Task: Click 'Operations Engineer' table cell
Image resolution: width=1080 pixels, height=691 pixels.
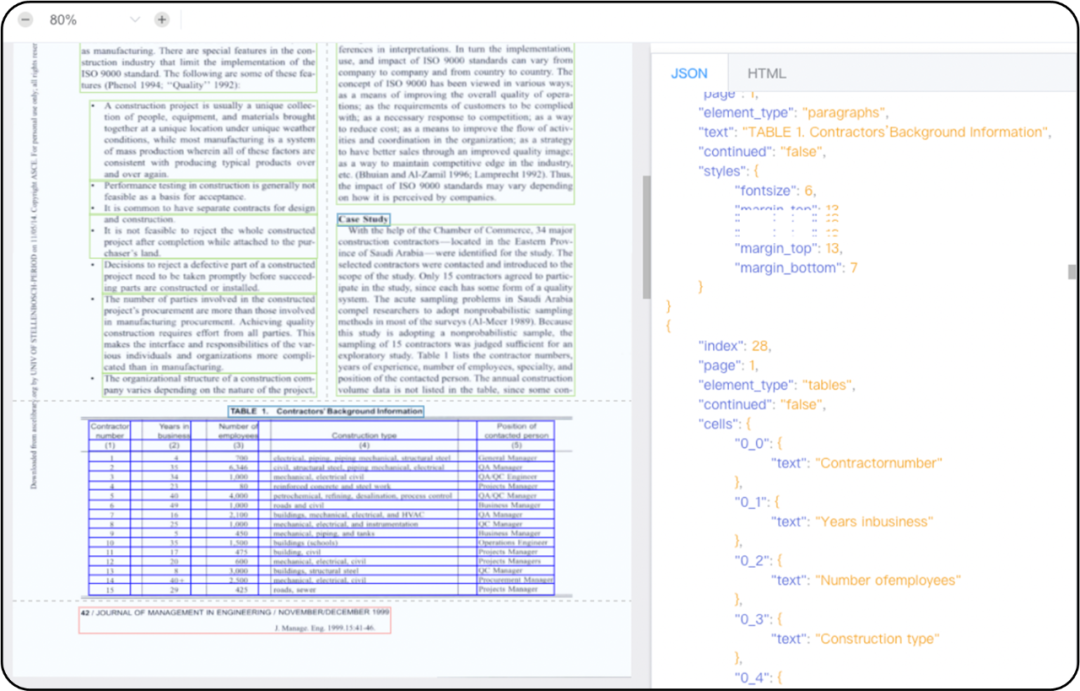Action: tap(516, 543)
